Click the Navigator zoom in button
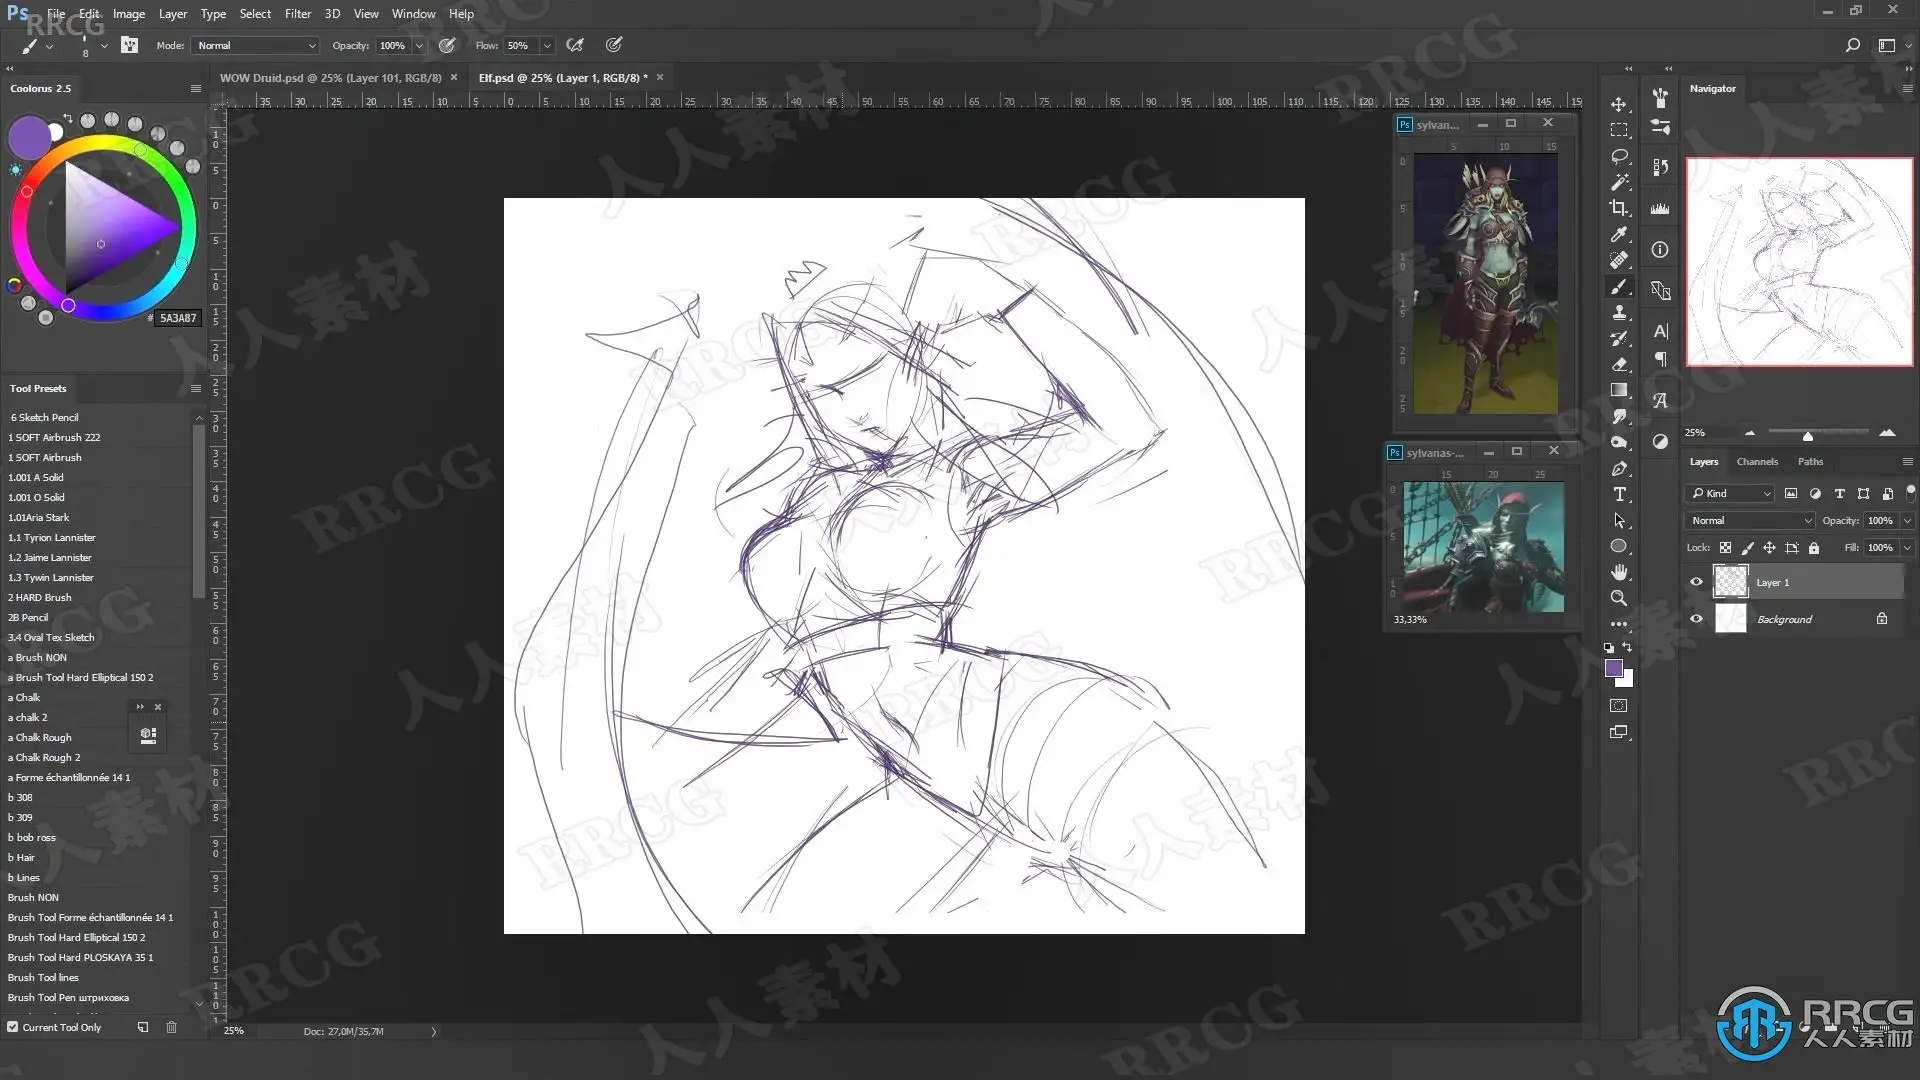Screen dimensions: 1920x1080 pyautogui.click(x=1887, y=433)
